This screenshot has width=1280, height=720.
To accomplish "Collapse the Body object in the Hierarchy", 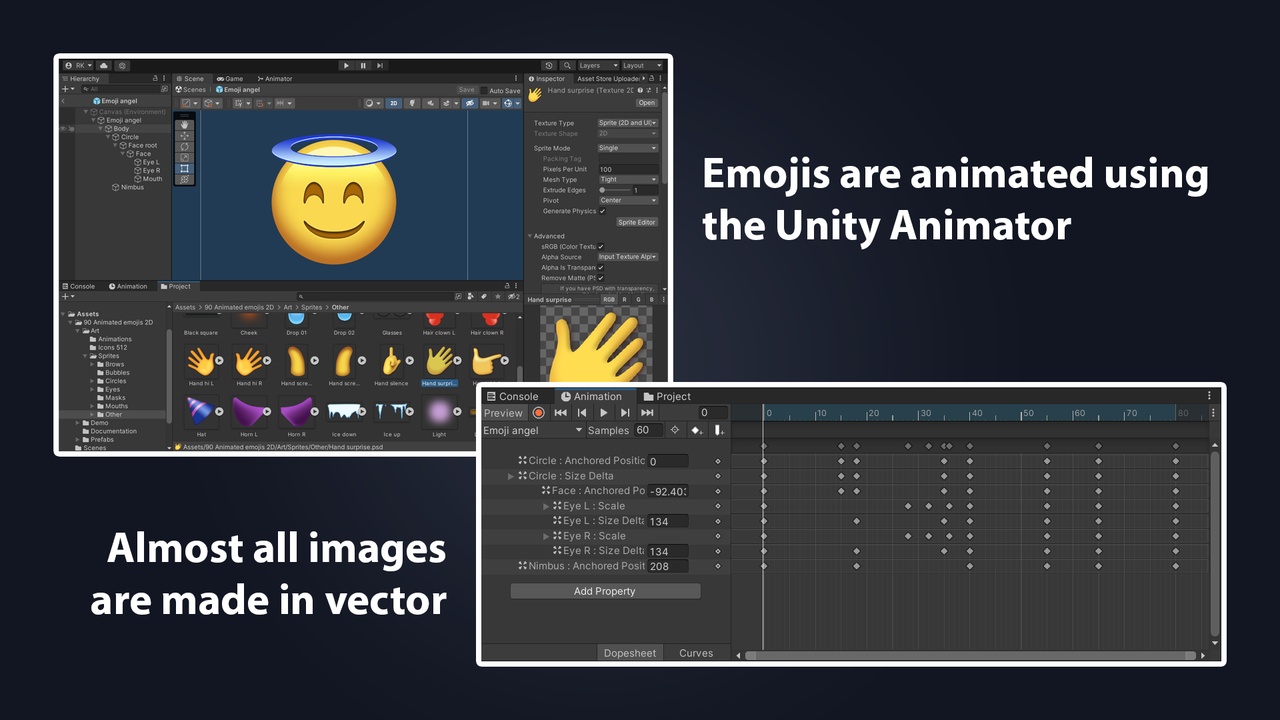I will pos(99,129).
